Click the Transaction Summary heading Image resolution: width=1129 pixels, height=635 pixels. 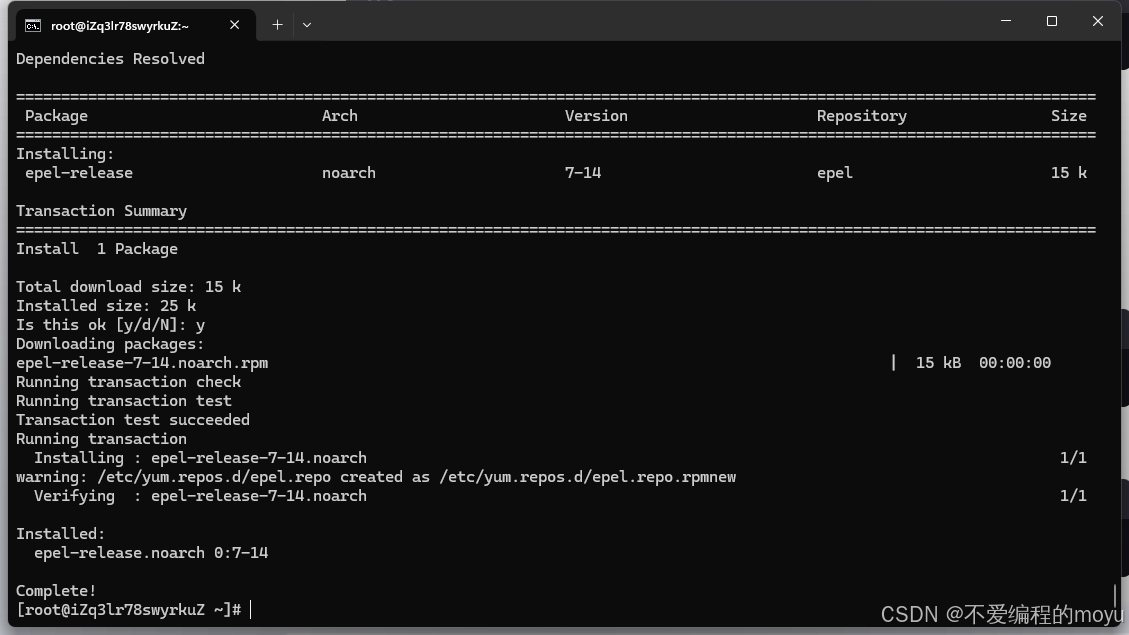[100, 210]
